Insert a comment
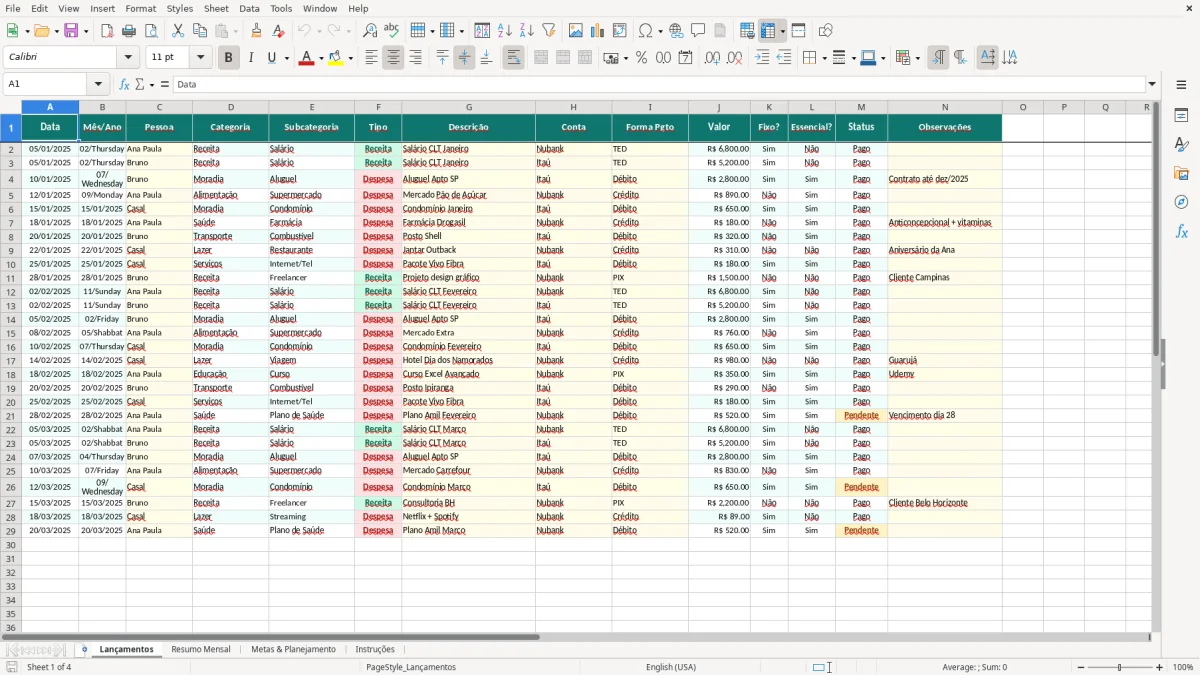Screen dimensions: 1200x675 point(698,31)
